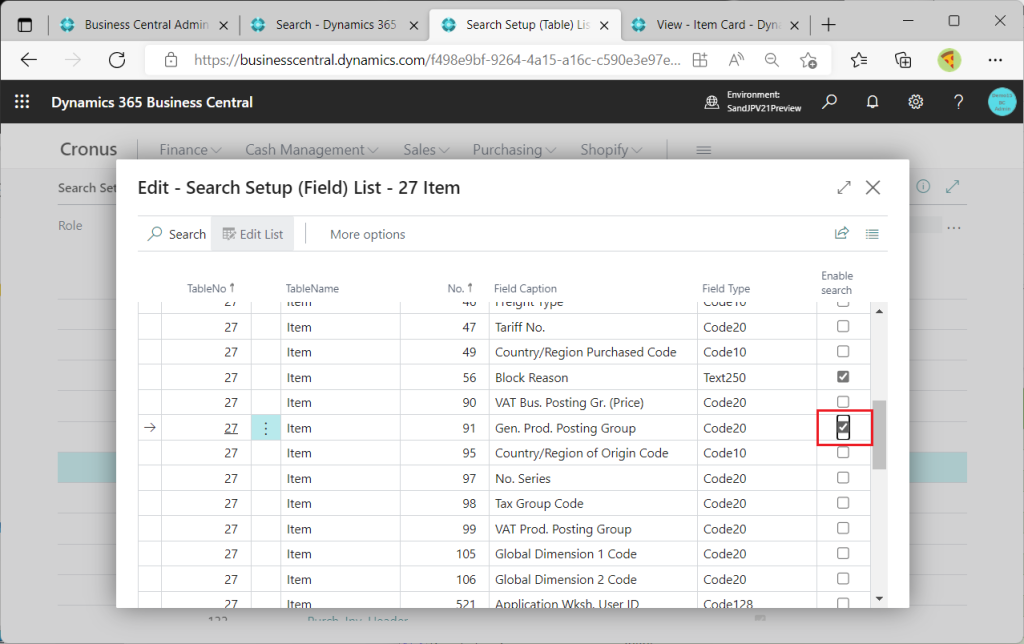Expand the Purchasing menu
Screen dimensions: 1024x644
[514, 150]
